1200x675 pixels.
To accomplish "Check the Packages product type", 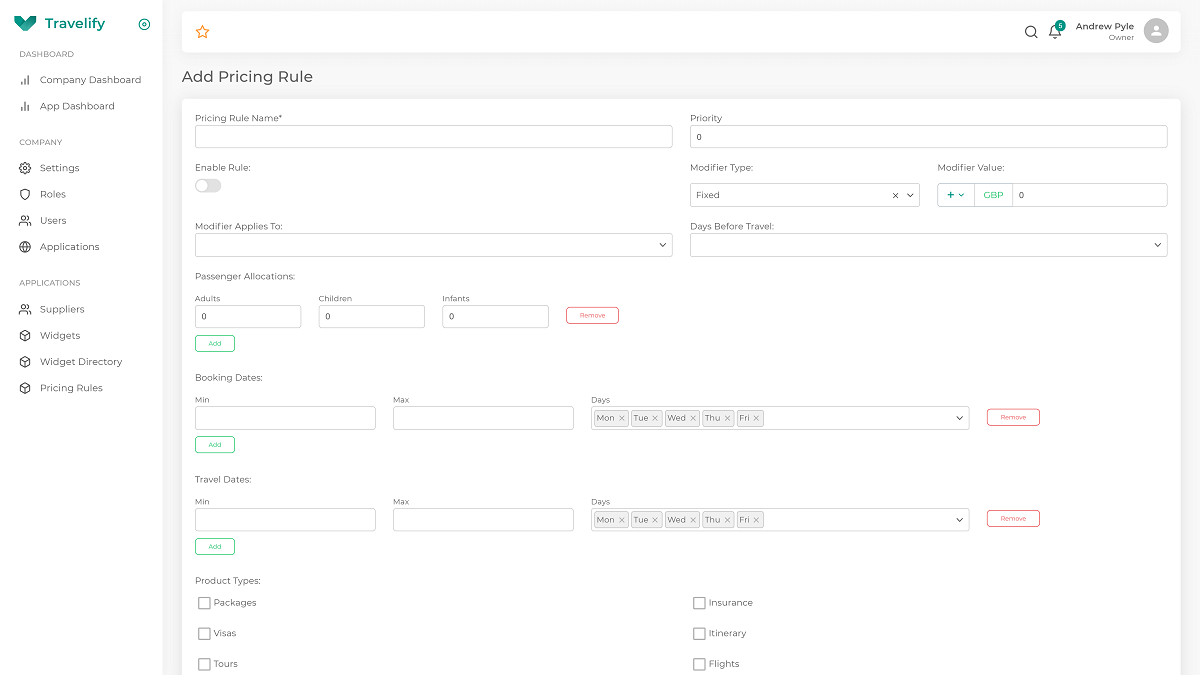I will [x=204, y=603].
